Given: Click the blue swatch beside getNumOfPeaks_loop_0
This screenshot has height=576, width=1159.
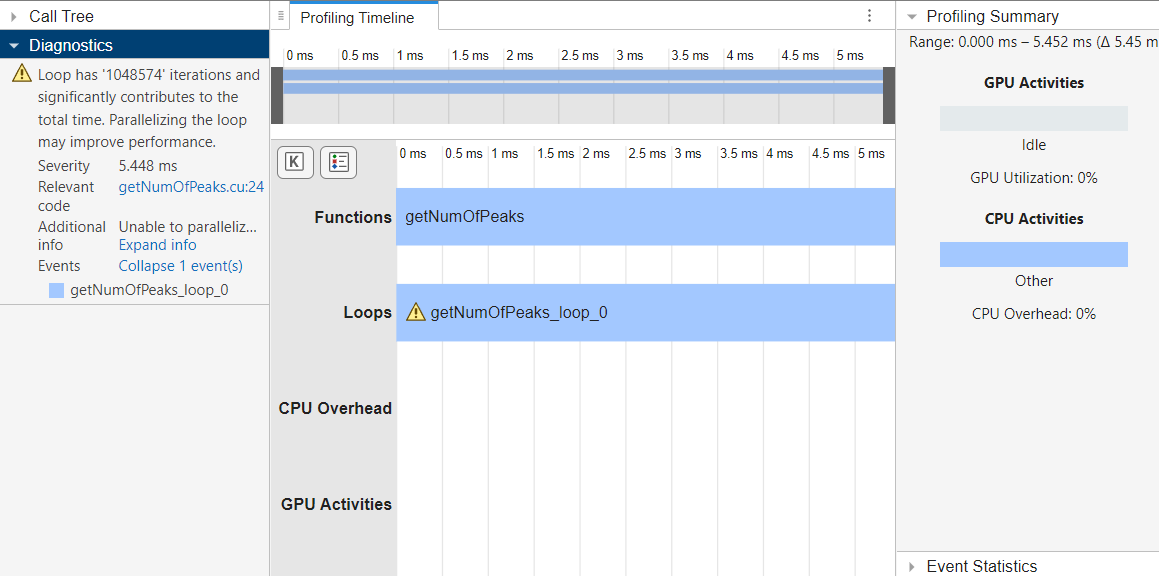Looking at the screenshot, I should point(57,290).
